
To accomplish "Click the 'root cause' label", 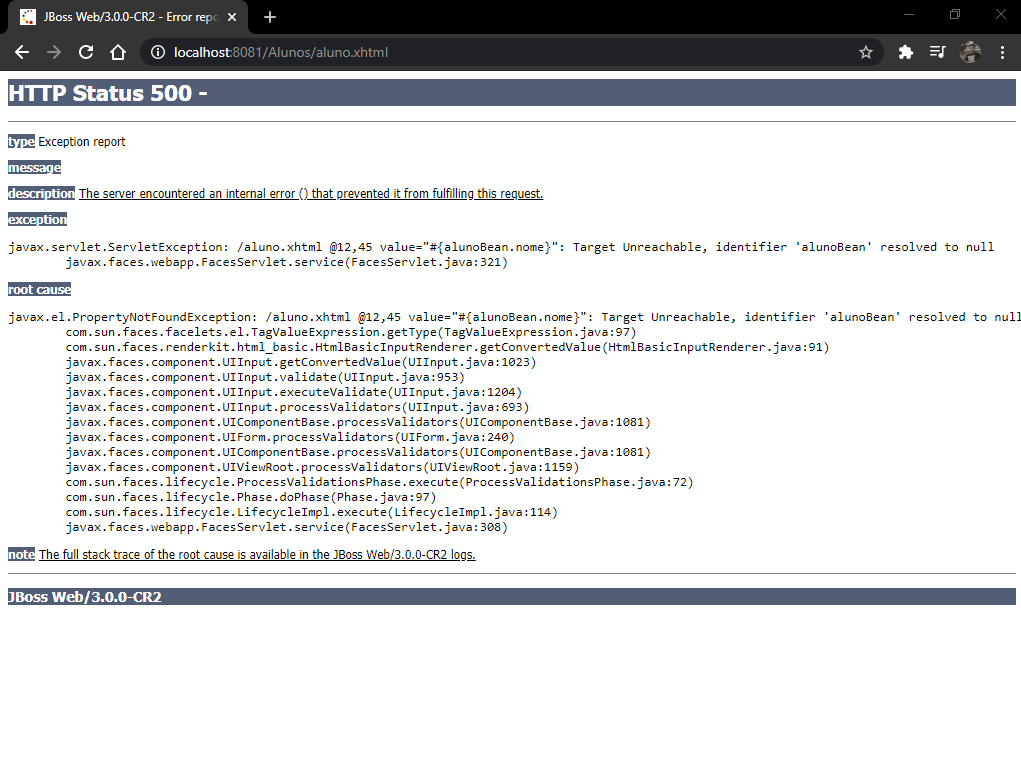I will click(x=39, y=290).
